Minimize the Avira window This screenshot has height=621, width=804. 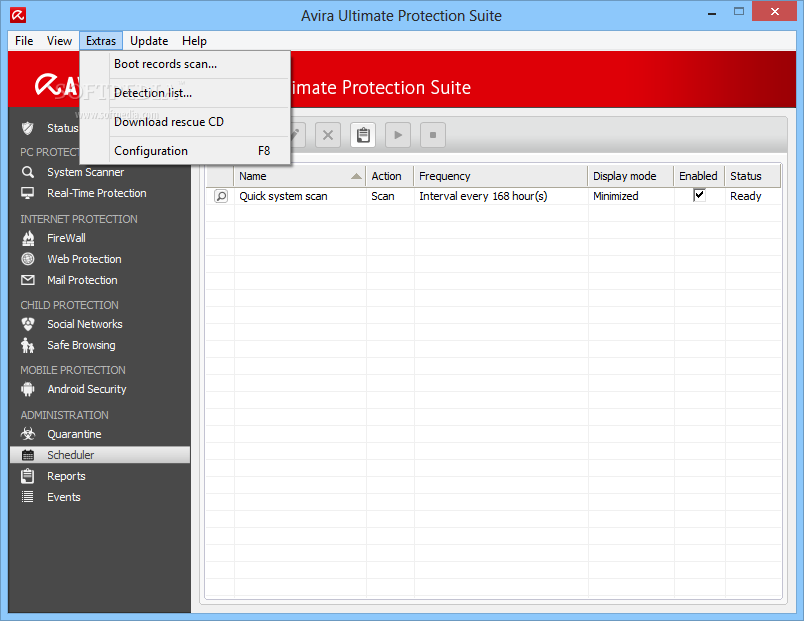(x=712, y=12)
